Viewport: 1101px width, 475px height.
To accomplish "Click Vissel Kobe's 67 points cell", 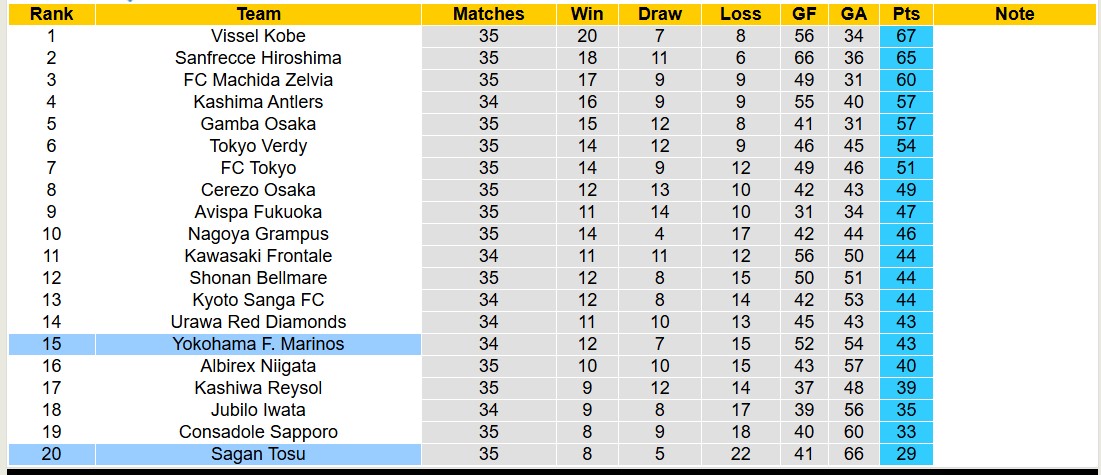I will coord(907,36).
